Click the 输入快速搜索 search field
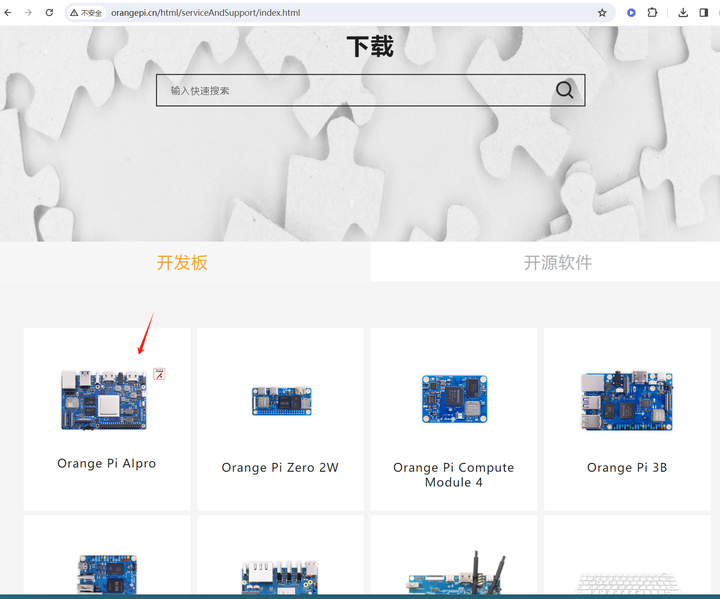720x599 pixels. 370,90
